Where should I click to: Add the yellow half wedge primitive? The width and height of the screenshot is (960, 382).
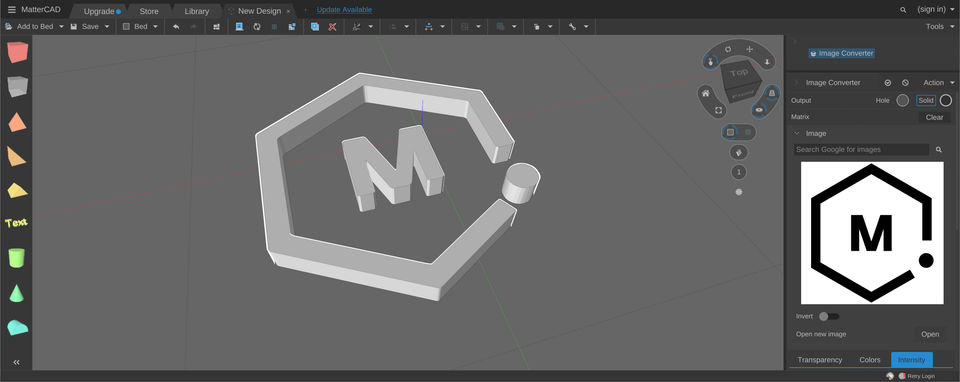[x=17, y=190]
